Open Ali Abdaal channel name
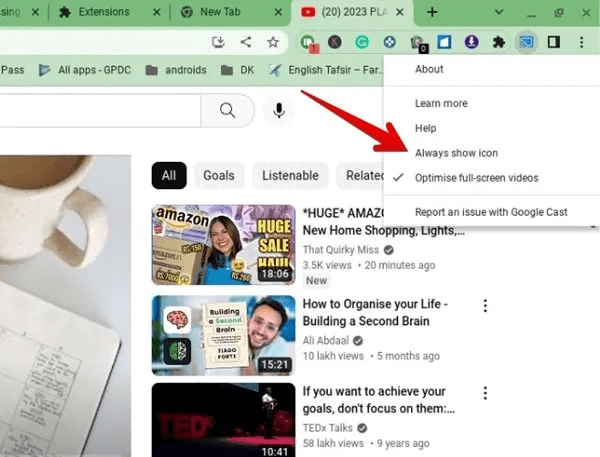This screenshot has width=600, height=457. 326,340
